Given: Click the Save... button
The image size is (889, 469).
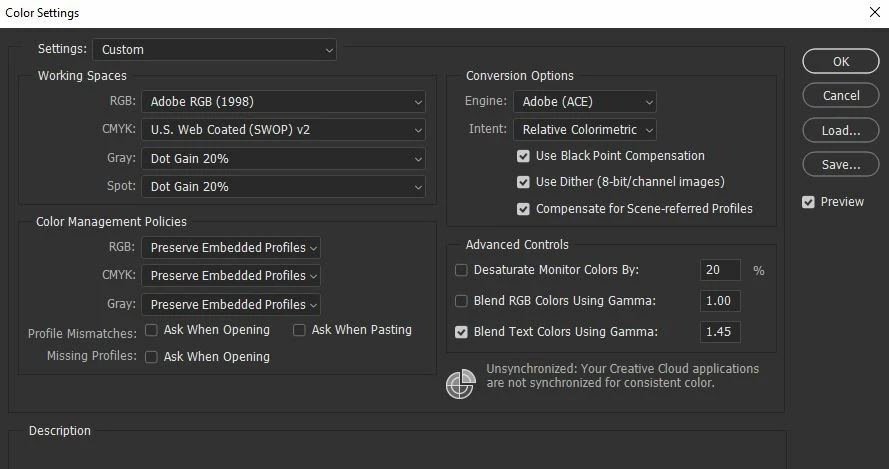Looking at the screenshot, I should click(x=841, y=164).
